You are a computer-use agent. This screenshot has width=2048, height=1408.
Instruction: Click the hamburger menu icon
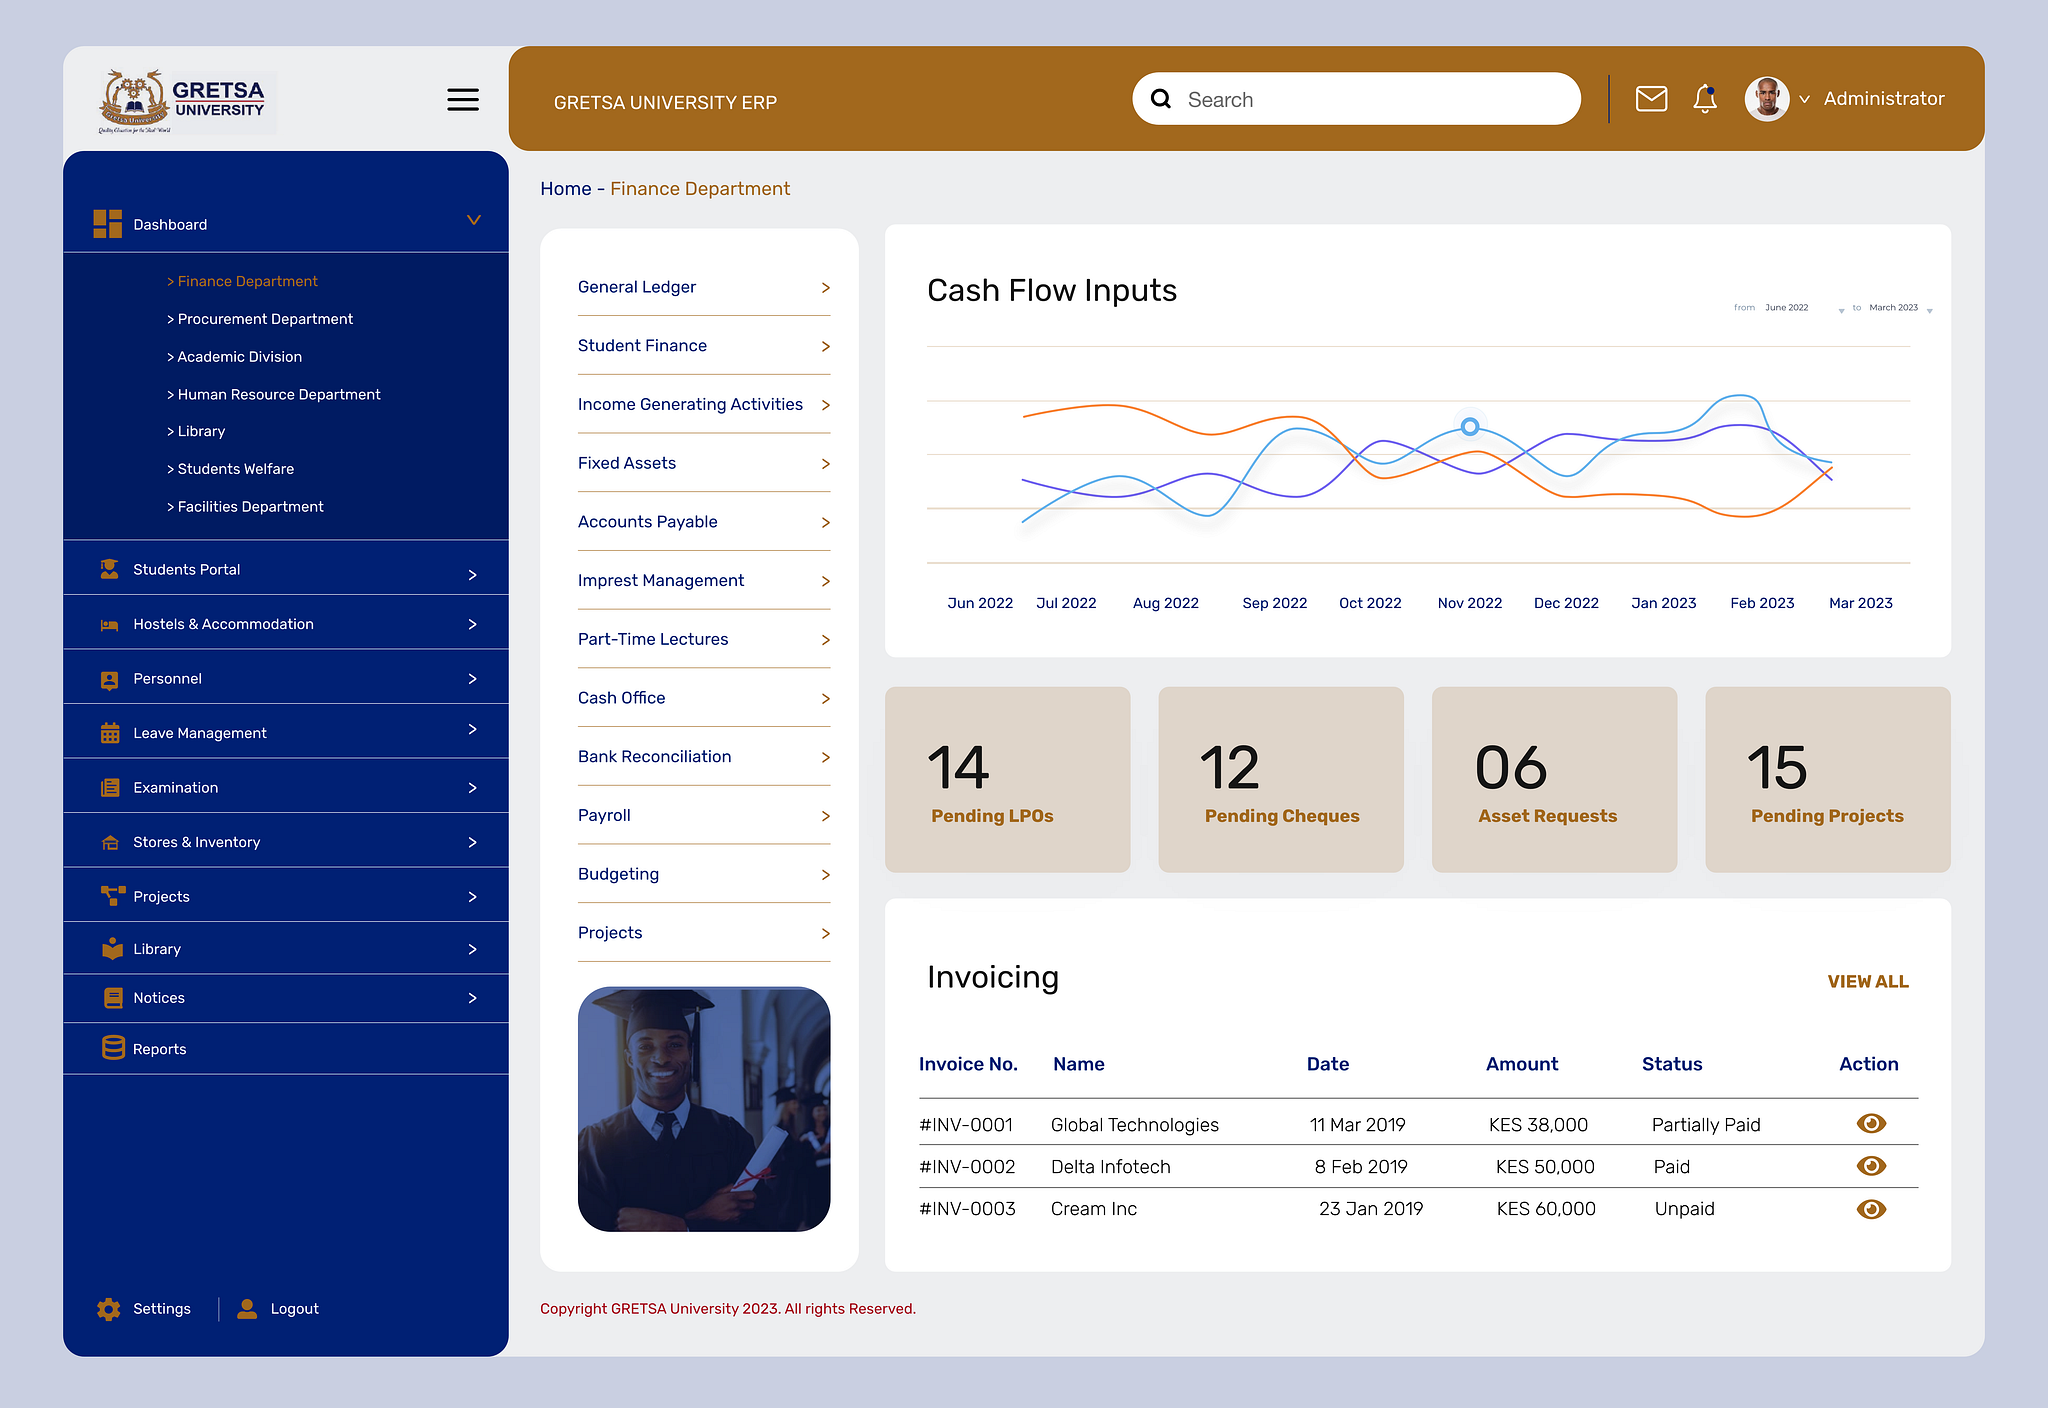462,99
